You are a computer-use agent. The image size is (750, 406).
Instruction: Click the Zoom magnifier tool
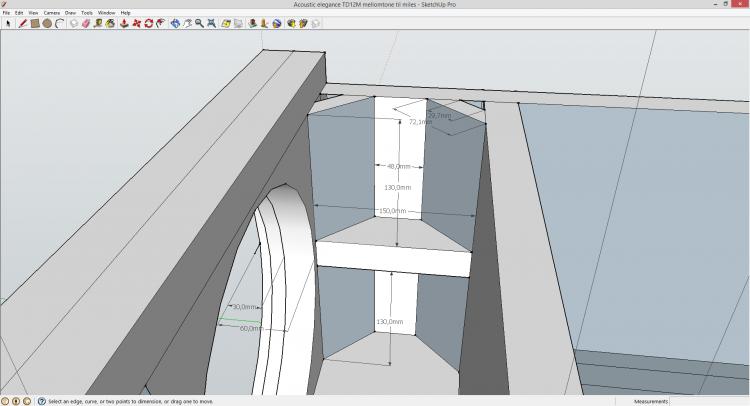click(x=200, y=23)
